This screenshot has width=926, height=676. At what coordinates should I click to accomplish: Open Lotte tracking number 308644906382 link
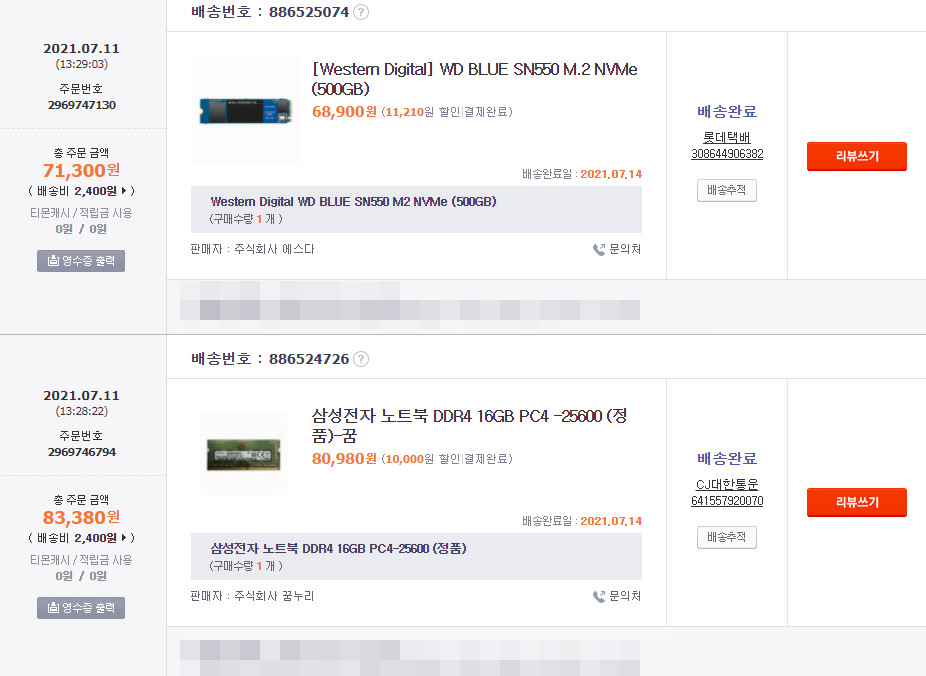pyautogui.click(x=727, y=154)
